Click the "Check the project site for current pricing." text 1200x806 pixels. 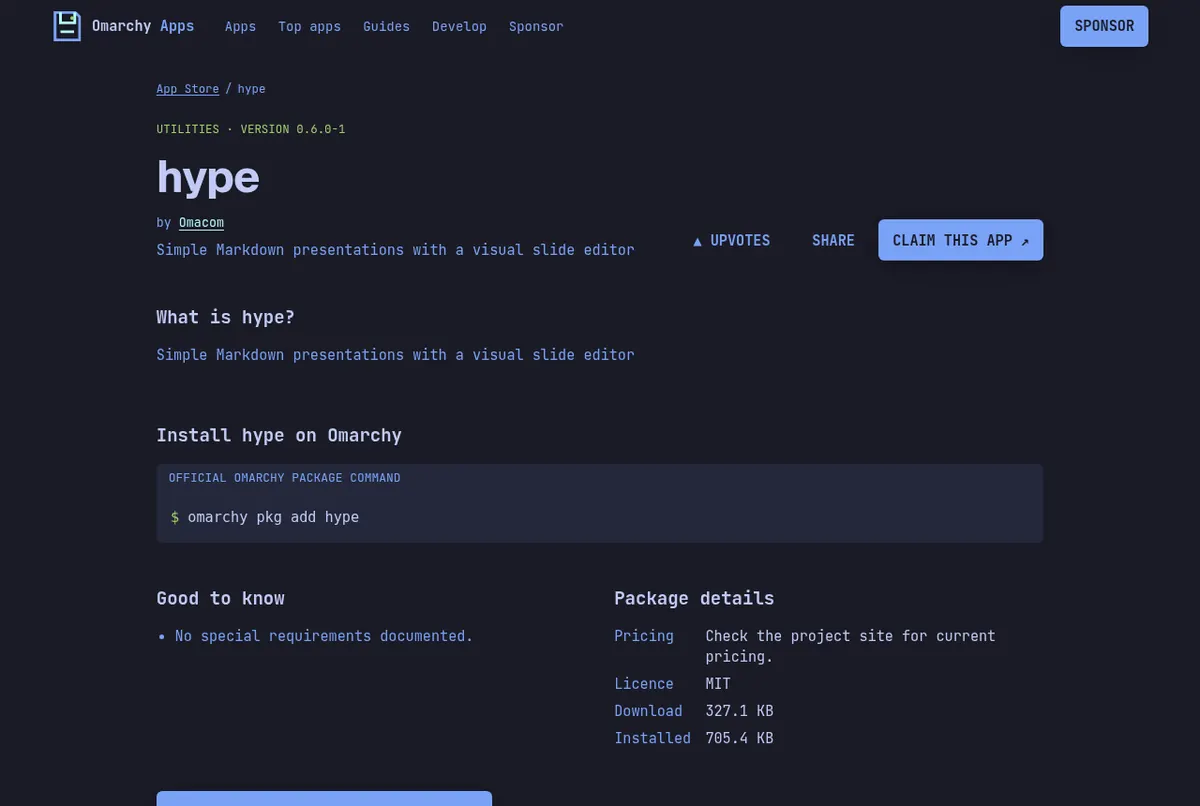click(850, 646)
